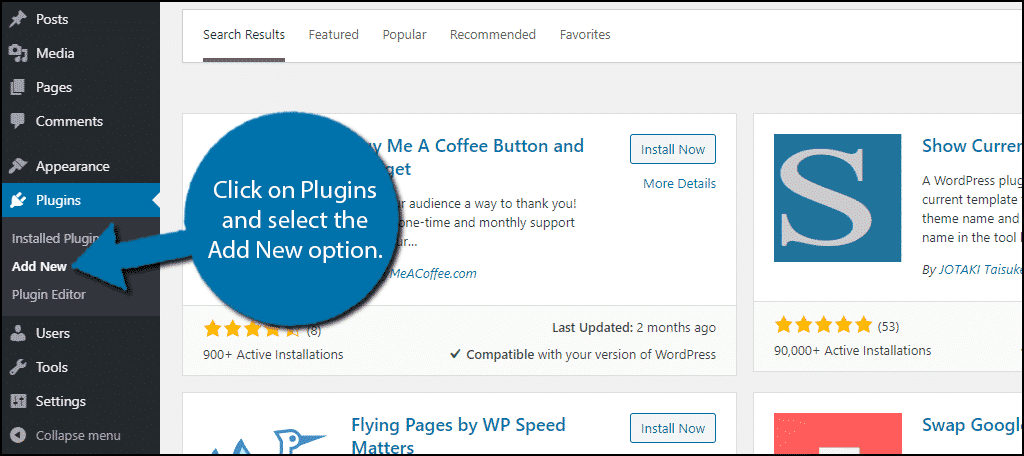The height and width of the screenshot is (456, 1024).
Task: Click the Plugins plug icon
Action: tap(18, 200)
